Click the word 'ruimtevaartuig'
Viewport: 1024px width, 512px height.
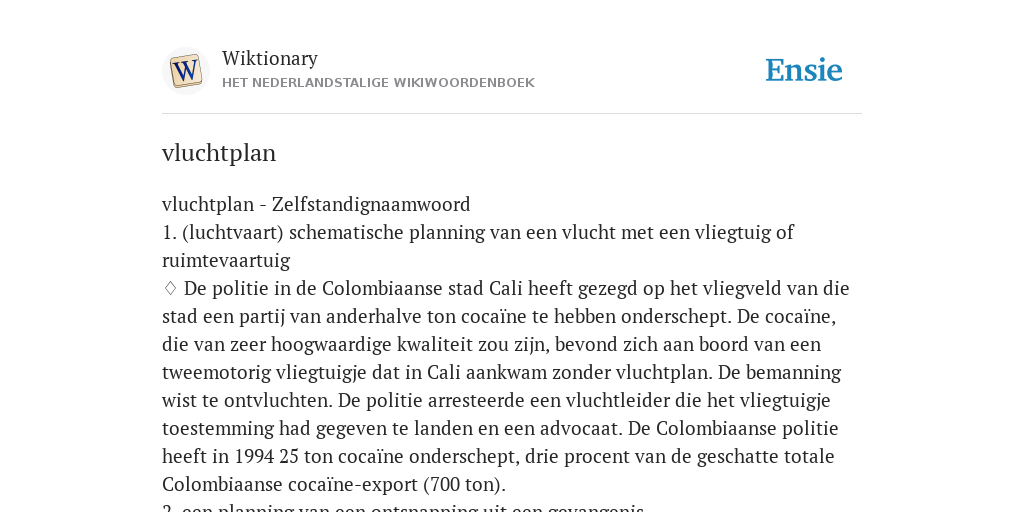(x=226, y=261)
